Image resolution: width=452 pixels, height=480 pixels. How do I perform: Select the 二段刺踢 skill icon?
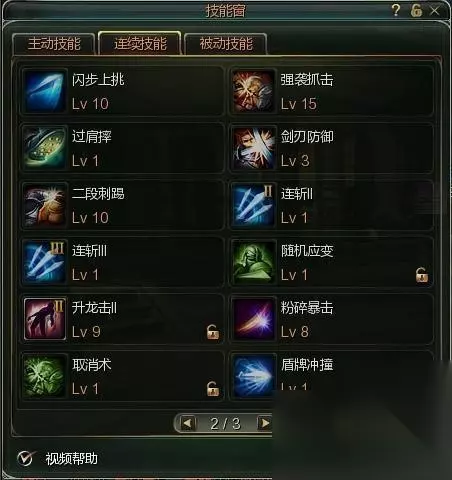click(45, 205)
